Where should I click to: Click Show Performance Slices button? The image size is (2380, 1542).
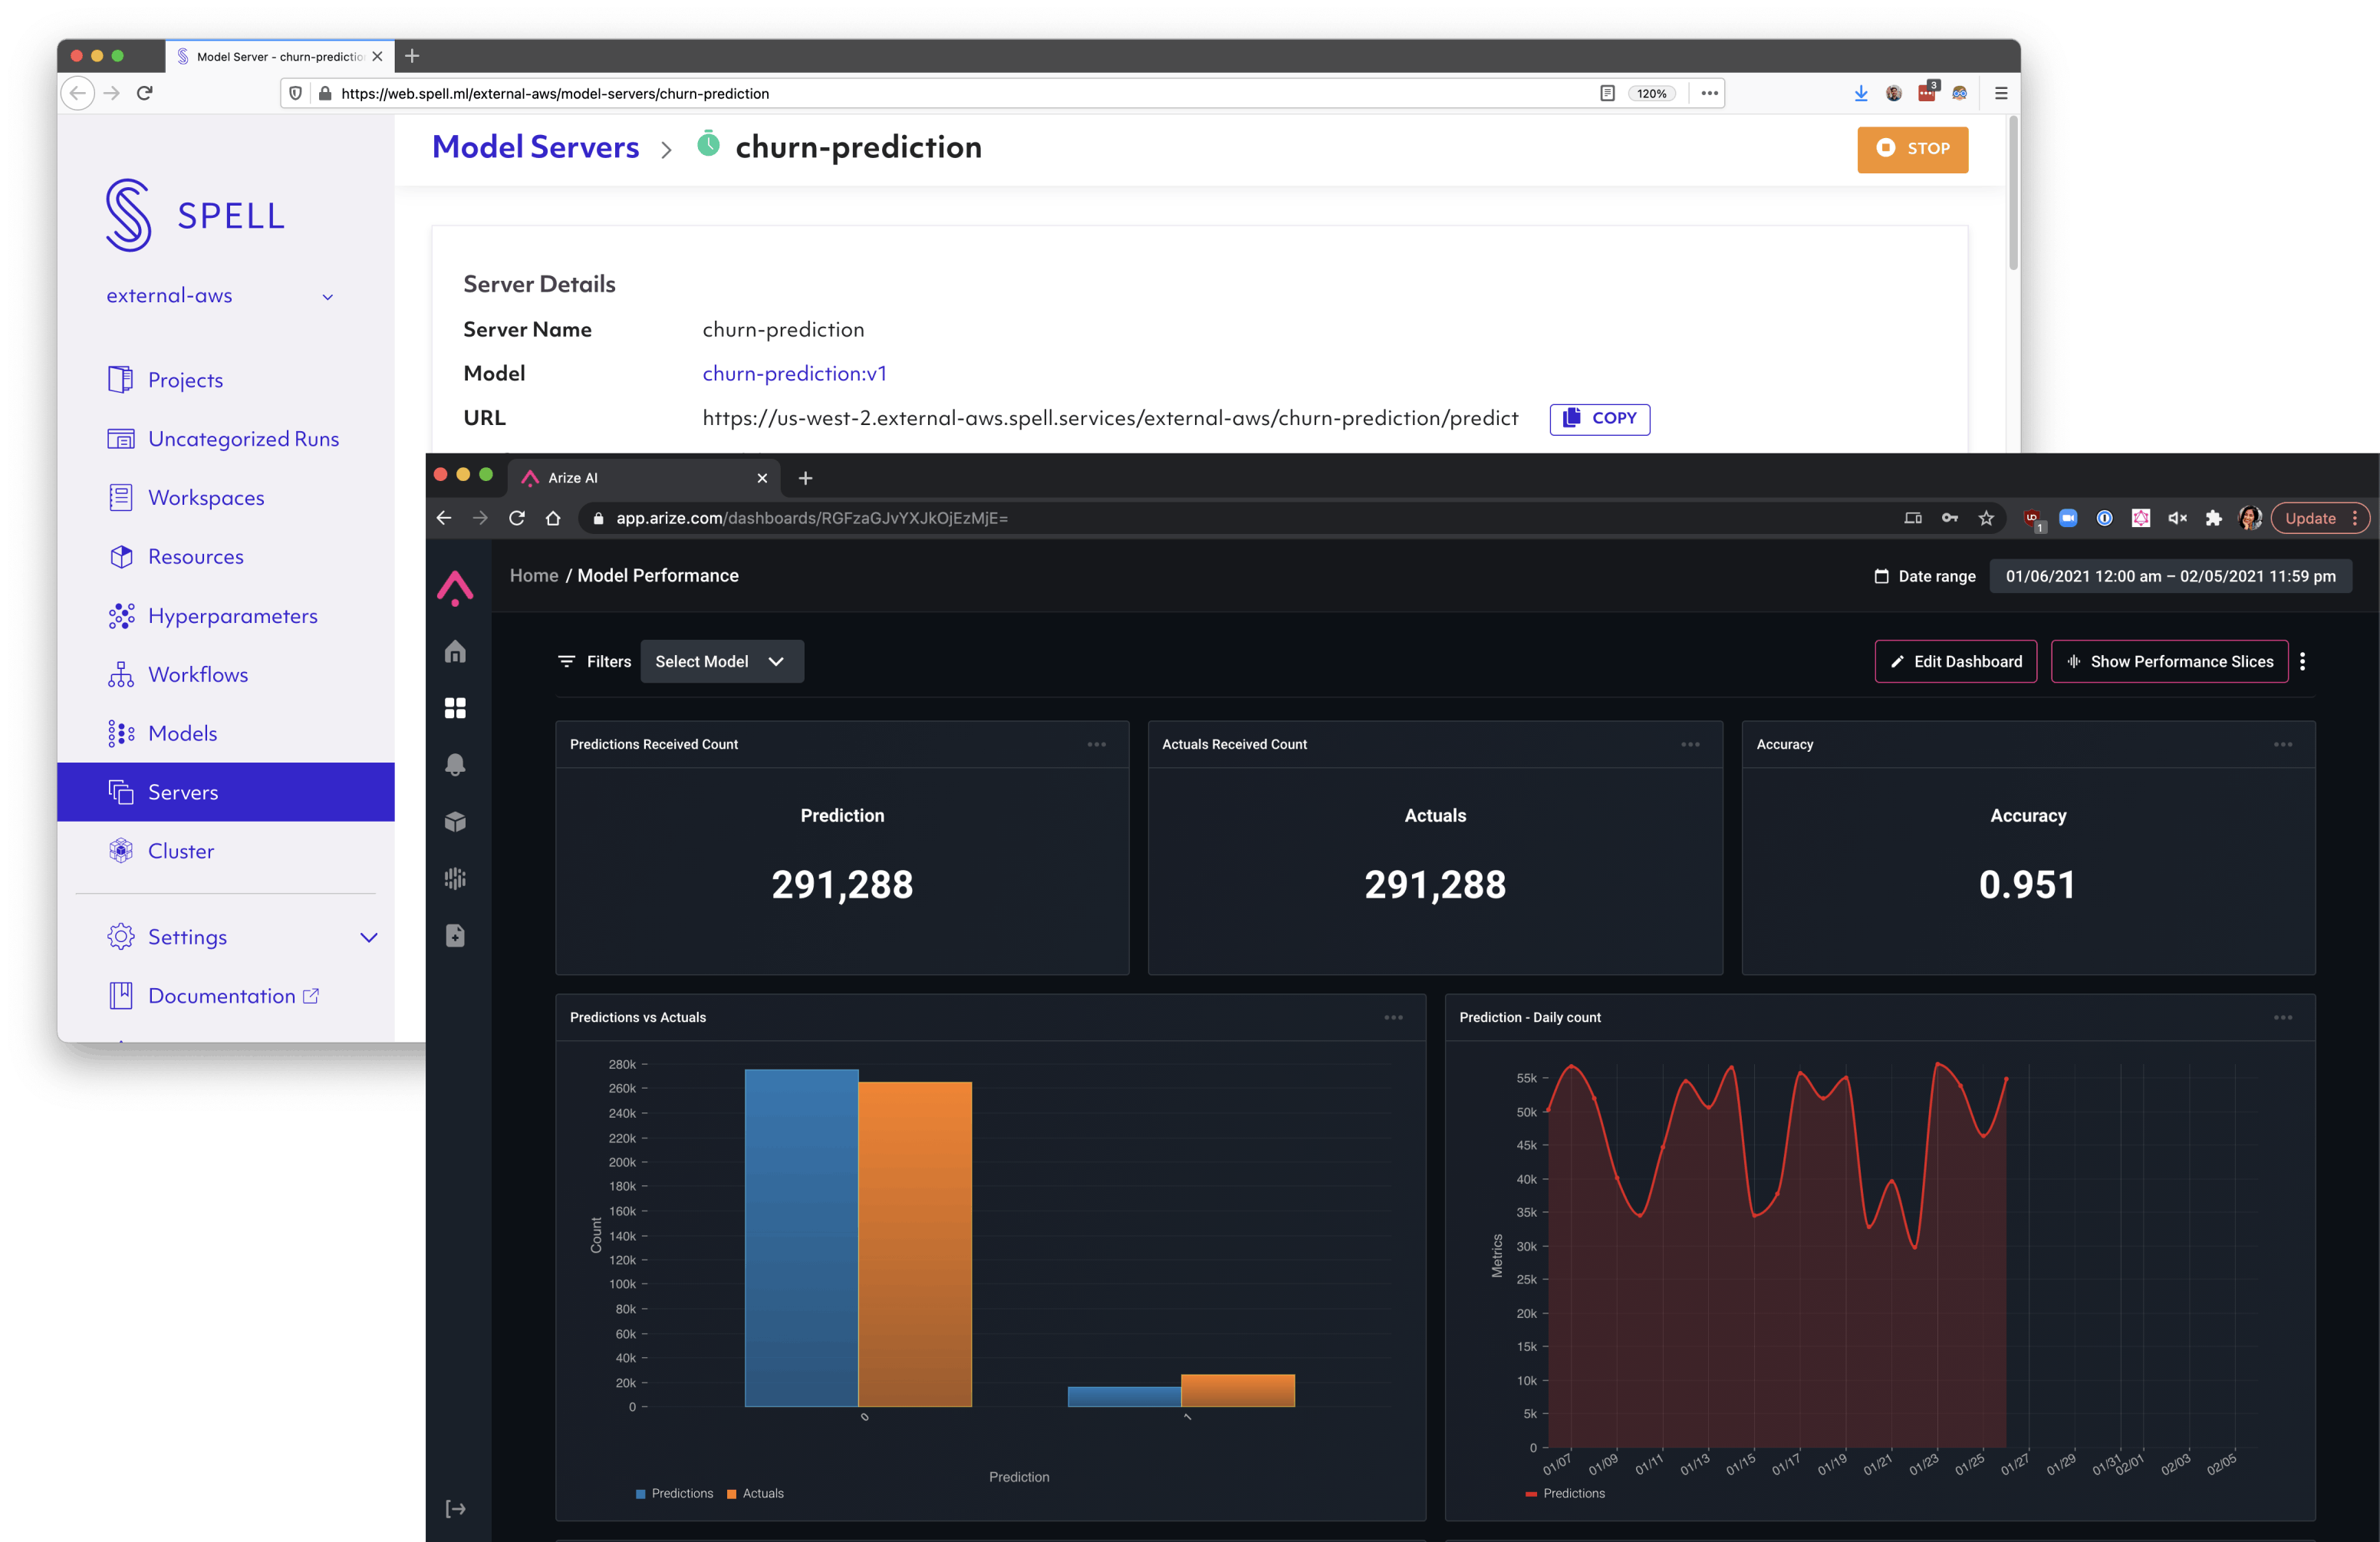[2169, 662]
